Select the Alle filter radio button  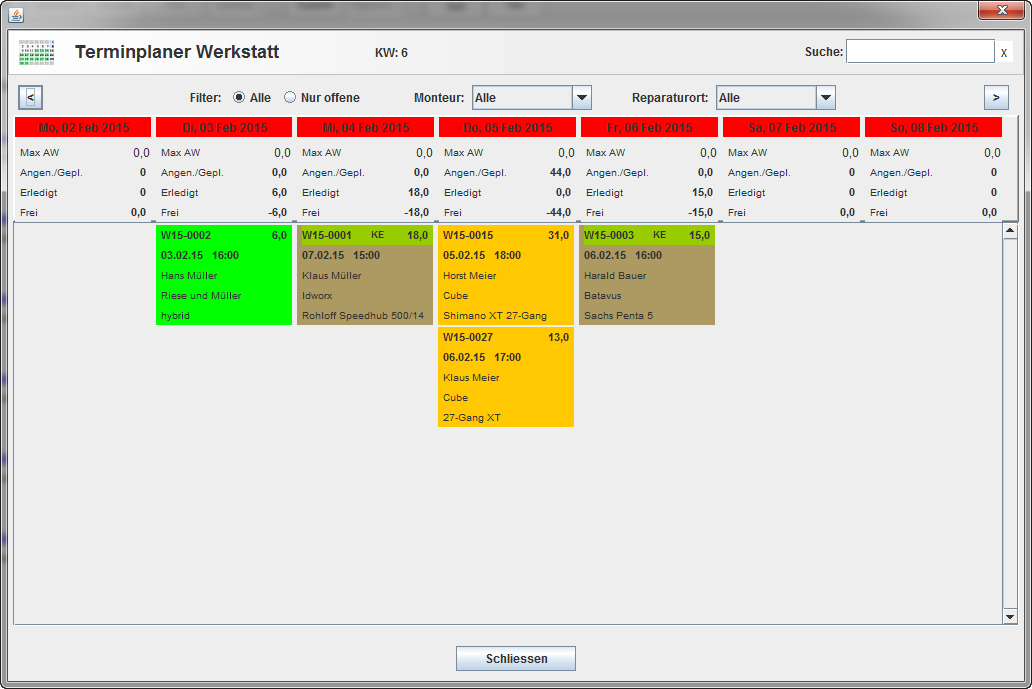tap(239, 98)
